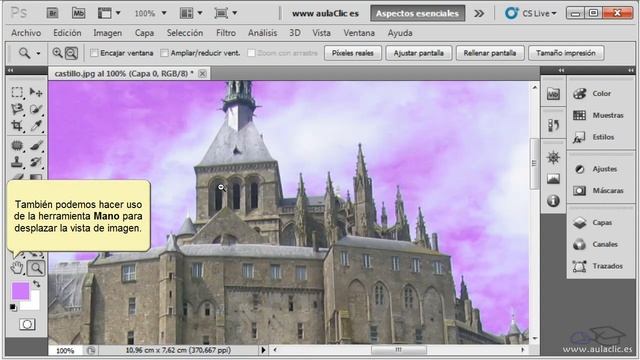Open the Info panel icon
Image resolution: width=640 pixels, height=360 pixels.
(553, 200)
